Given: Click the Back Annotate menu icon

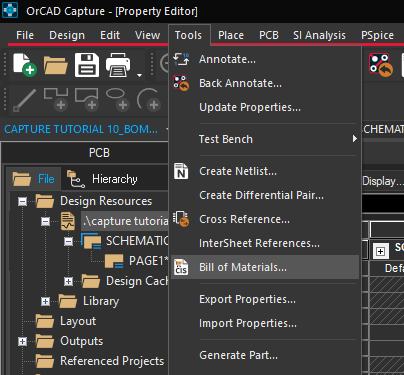Looking at the screenshot, I should [x=181, y=83].
